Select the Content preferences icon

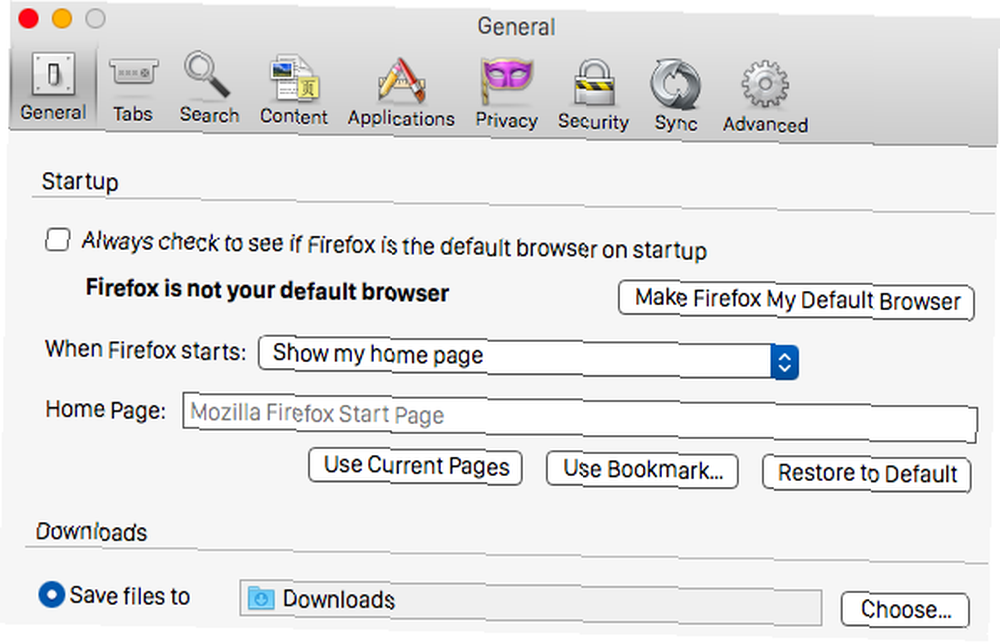coord(294,78)
